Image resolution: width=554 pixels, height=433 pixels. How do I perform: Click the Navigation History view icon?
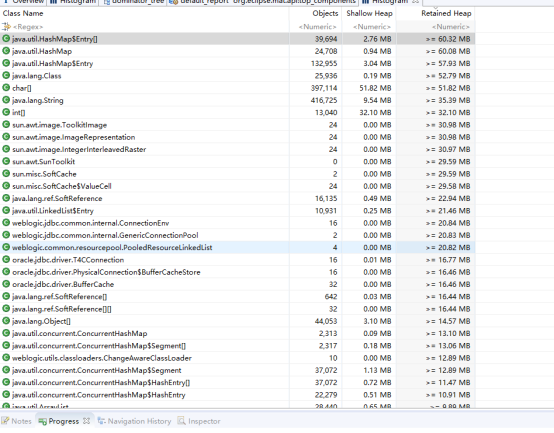(x=101, y=421)
